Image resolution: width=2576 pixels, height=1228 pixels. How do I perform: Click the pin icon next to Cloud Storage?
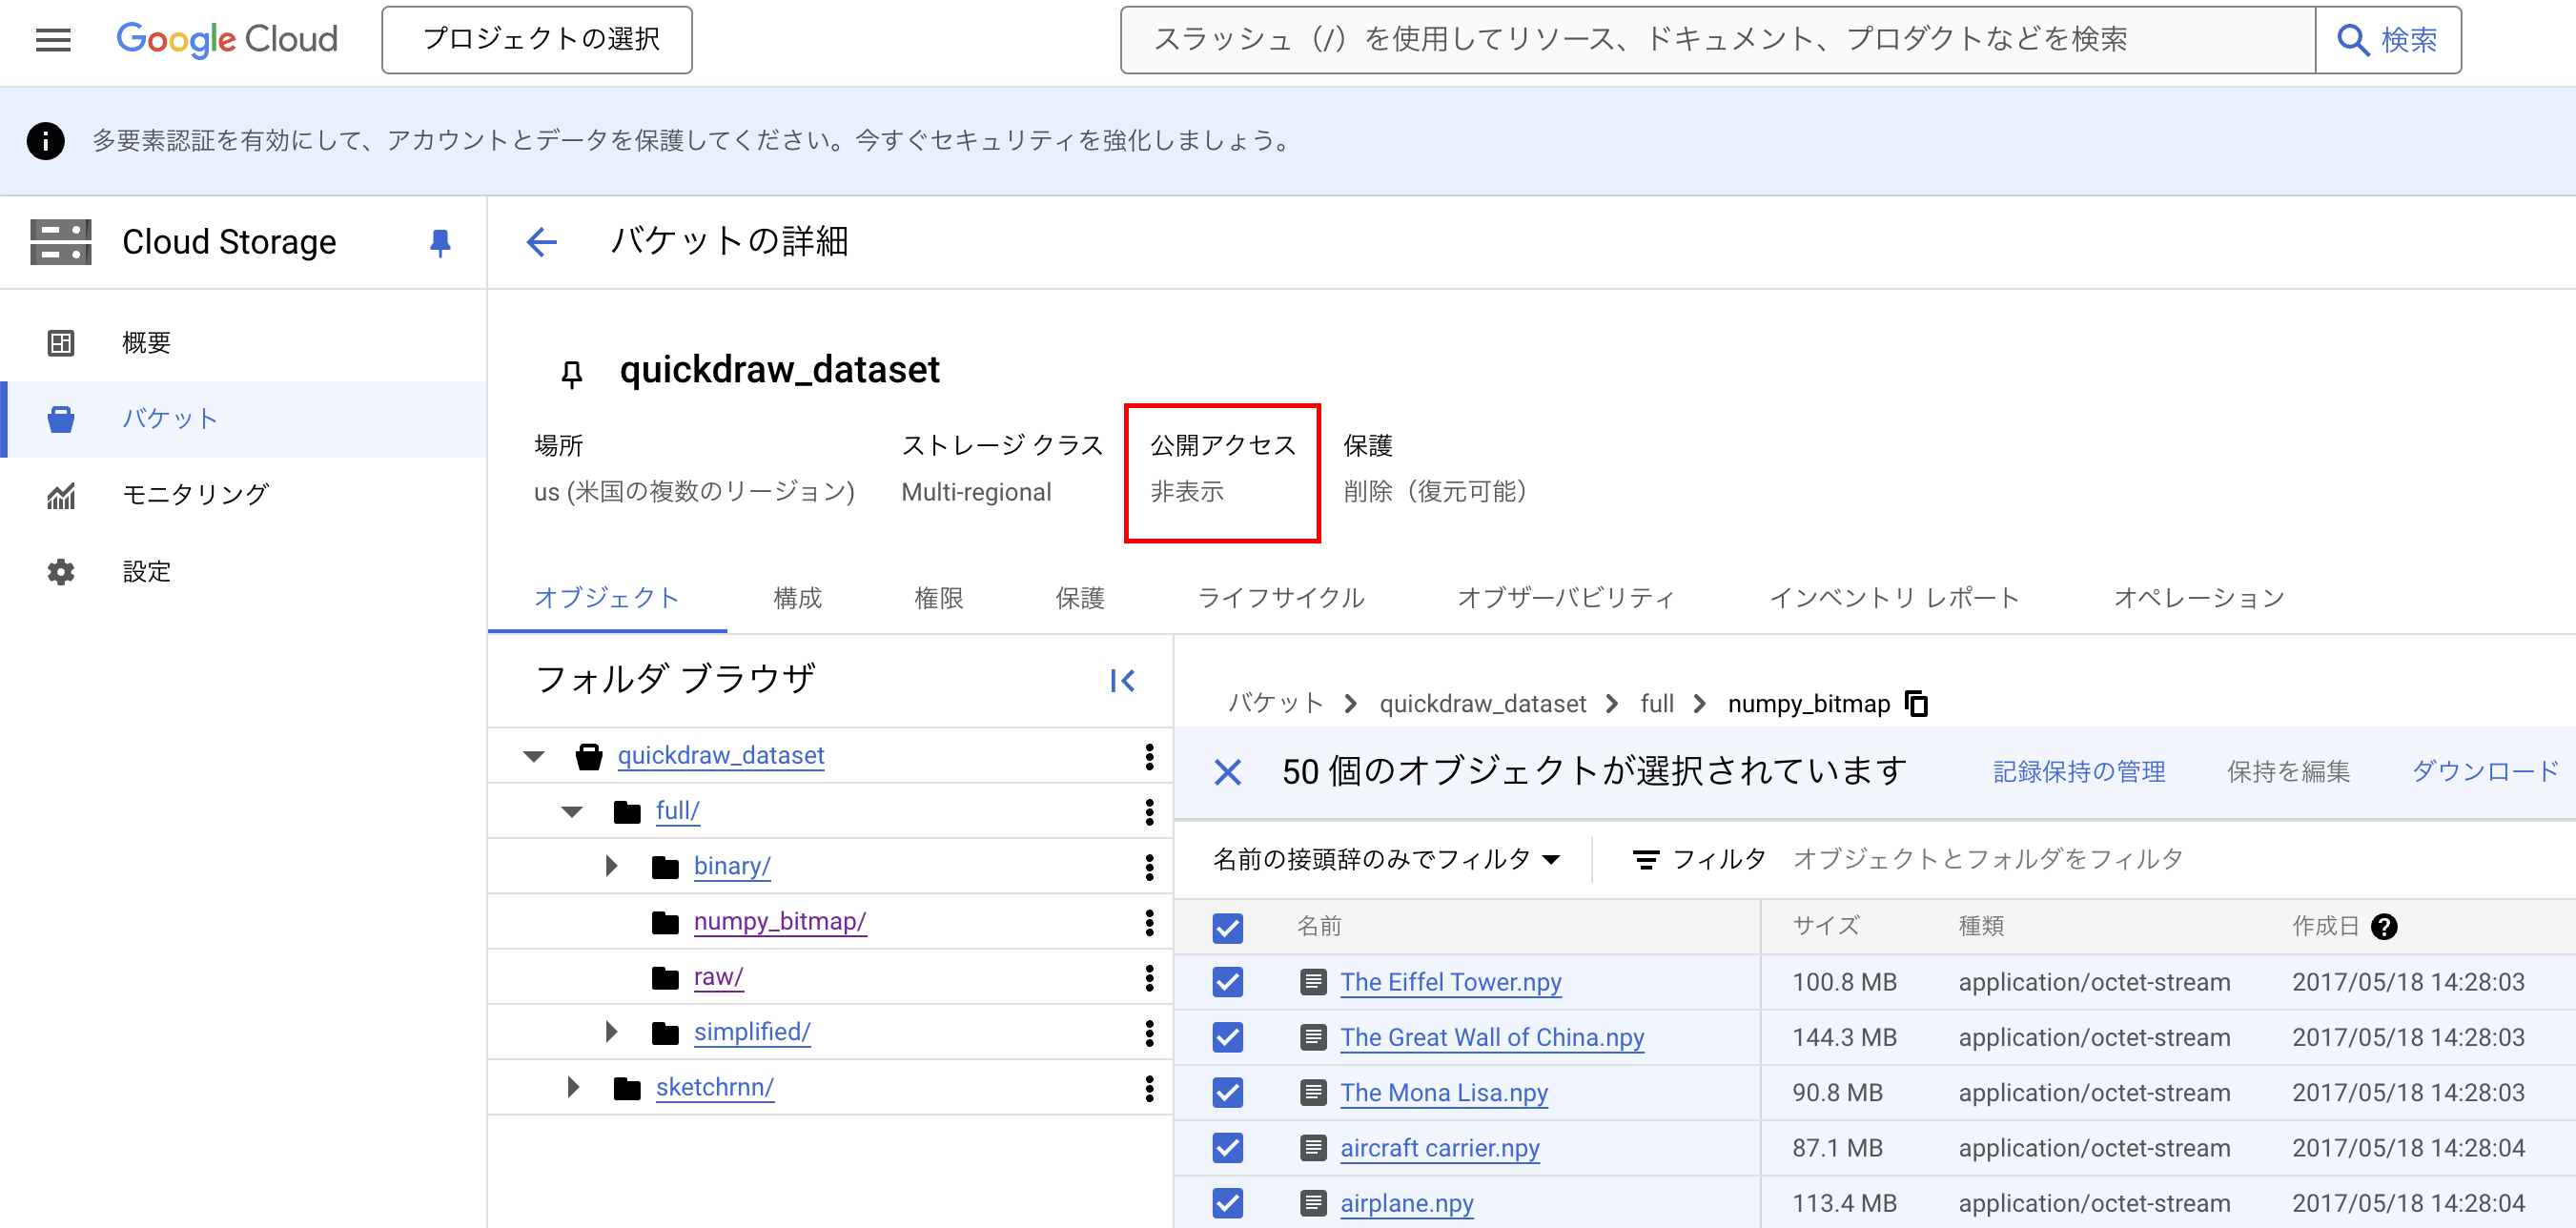coord(440,241)
